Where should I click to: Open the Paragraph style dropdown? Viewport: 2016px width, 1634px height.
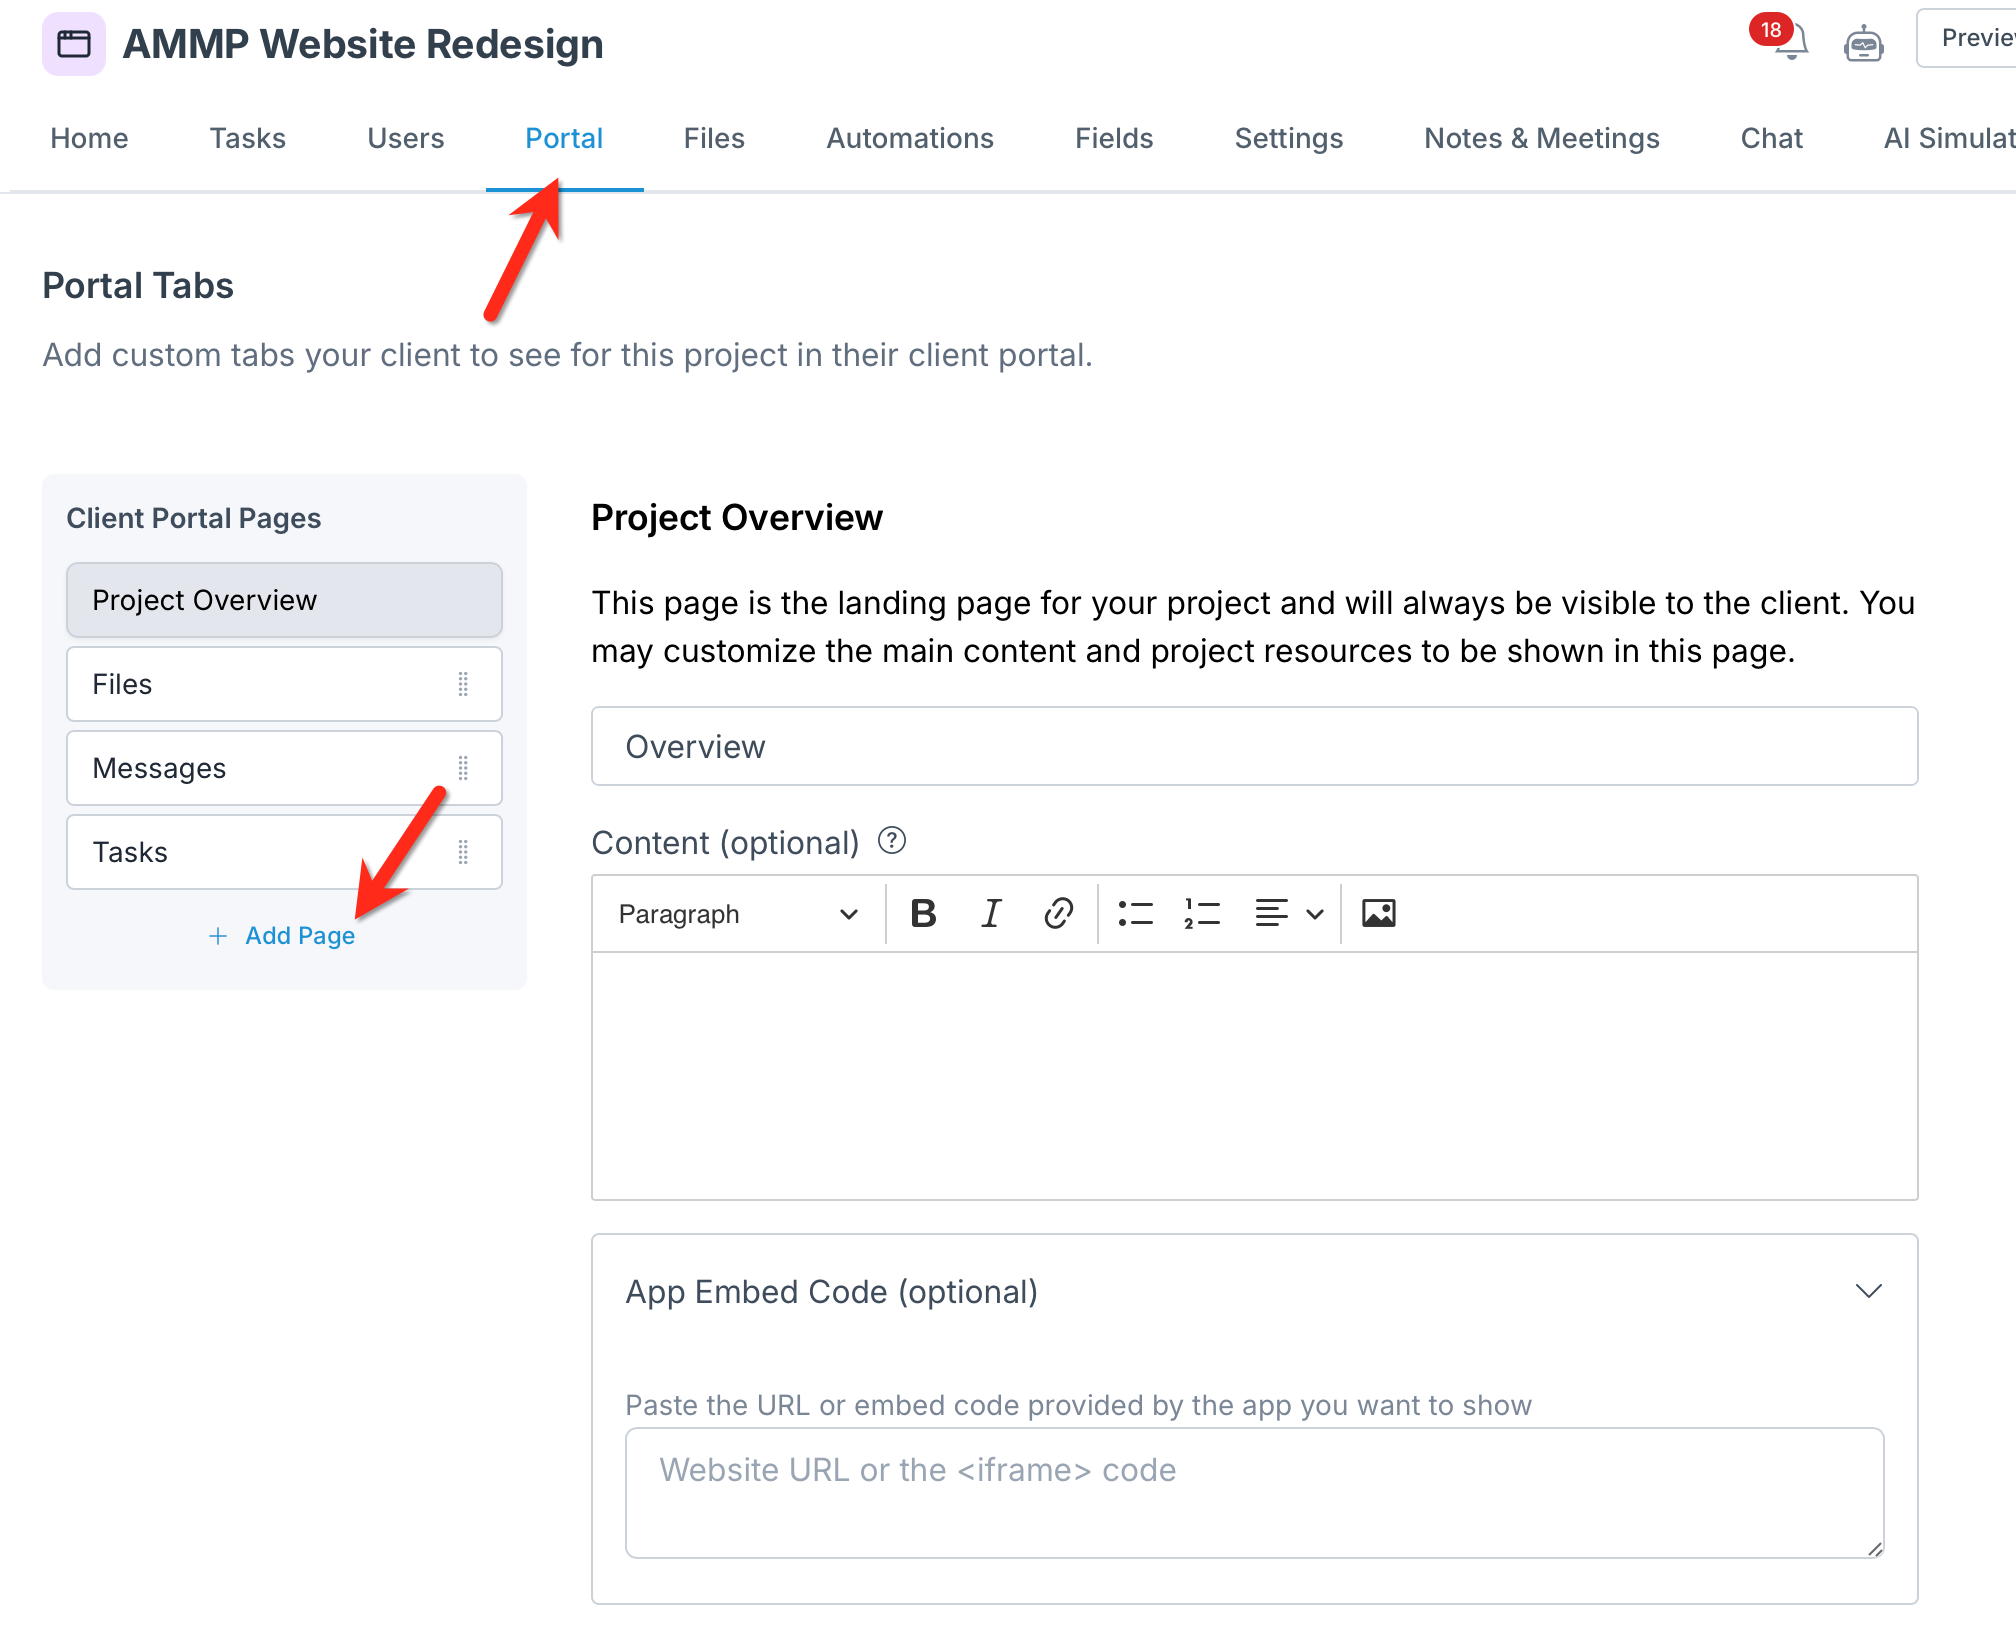[x=738, y=914]
